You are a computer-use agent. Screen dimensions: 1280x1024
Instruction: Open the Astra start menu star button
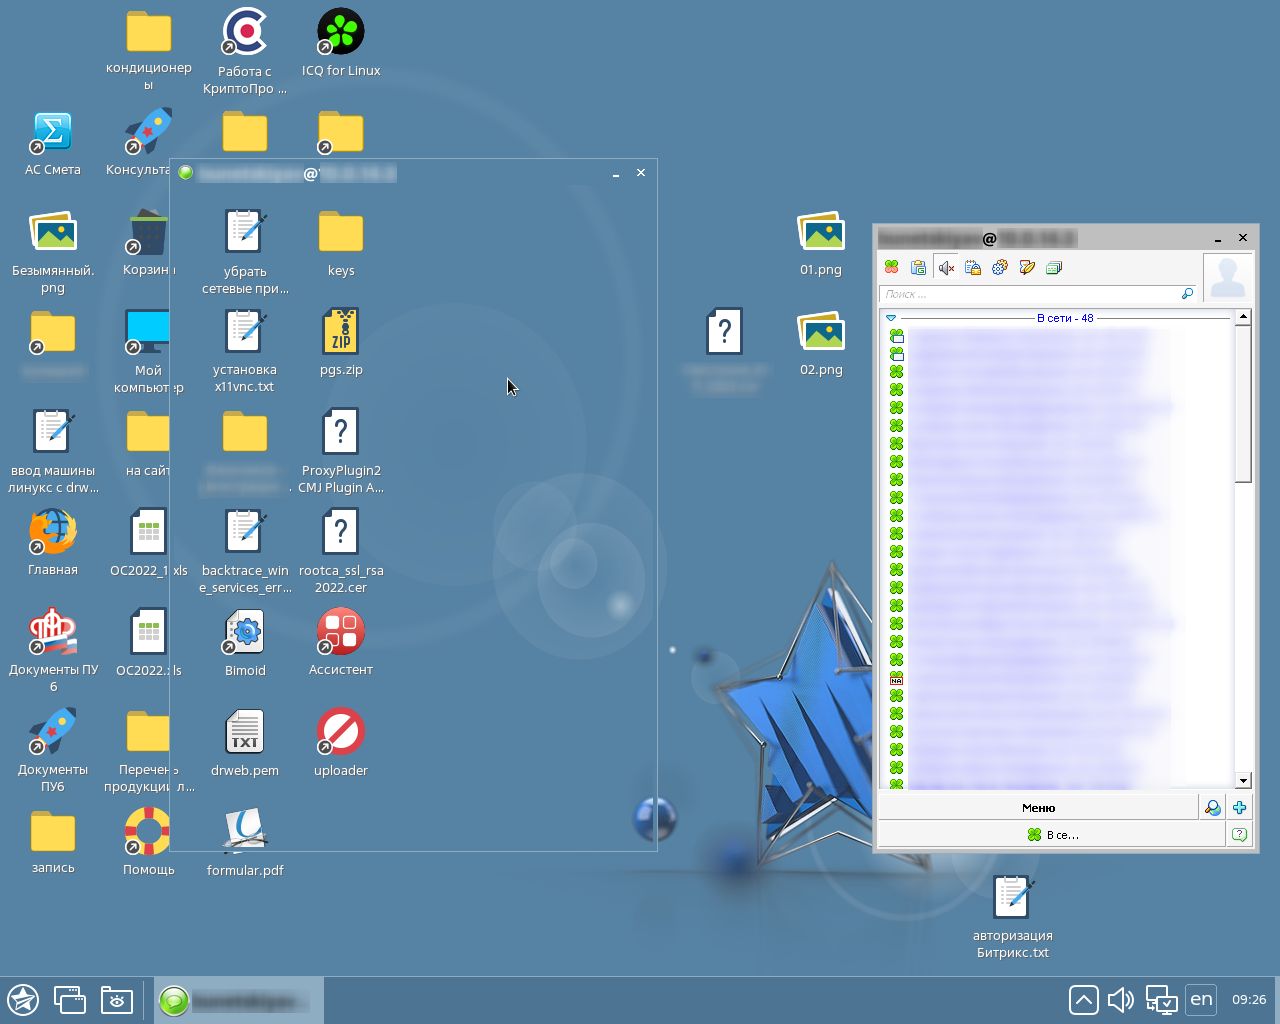[23, 999]
